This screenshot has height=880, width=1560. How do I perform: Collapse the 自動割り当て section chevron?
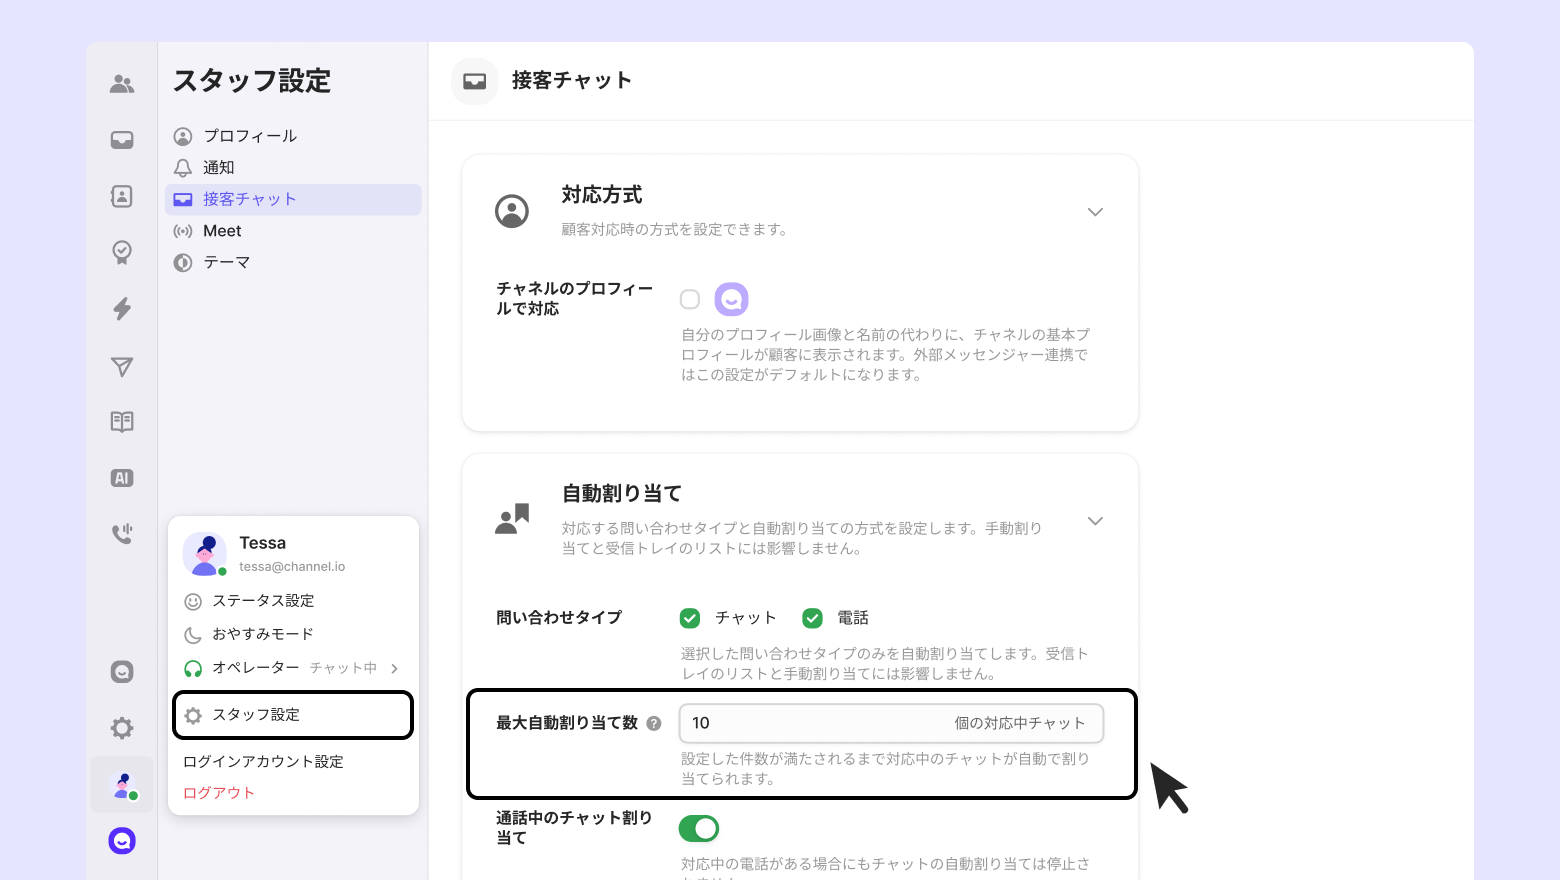pyautogui.click(x=1095, y=521)
